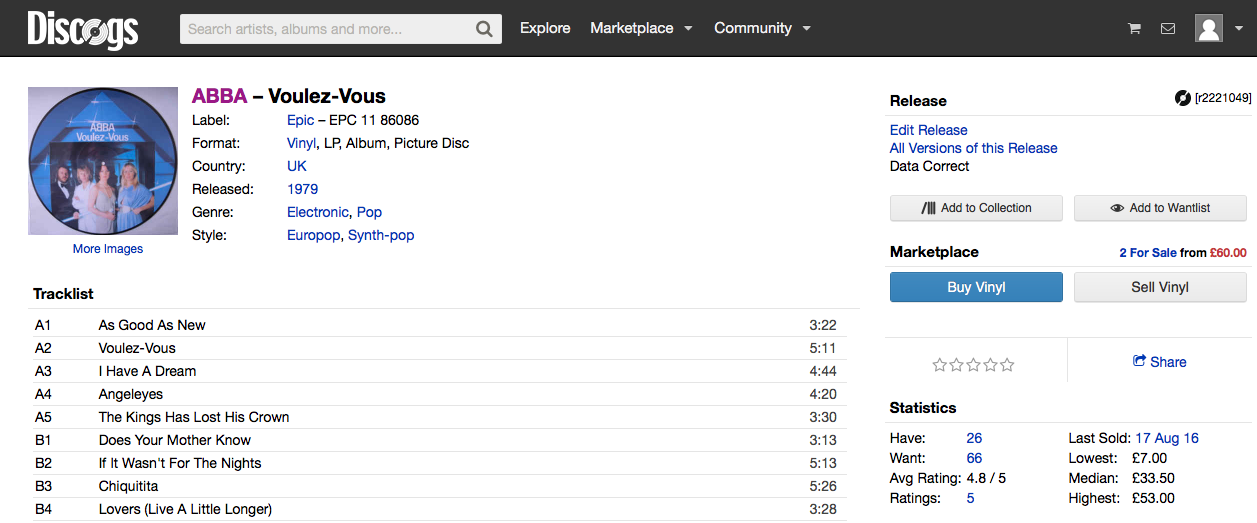1257x523 pixels.
Task: Click the A2 track Voulez-Vous in the tracklist
Action: point(137,348)
